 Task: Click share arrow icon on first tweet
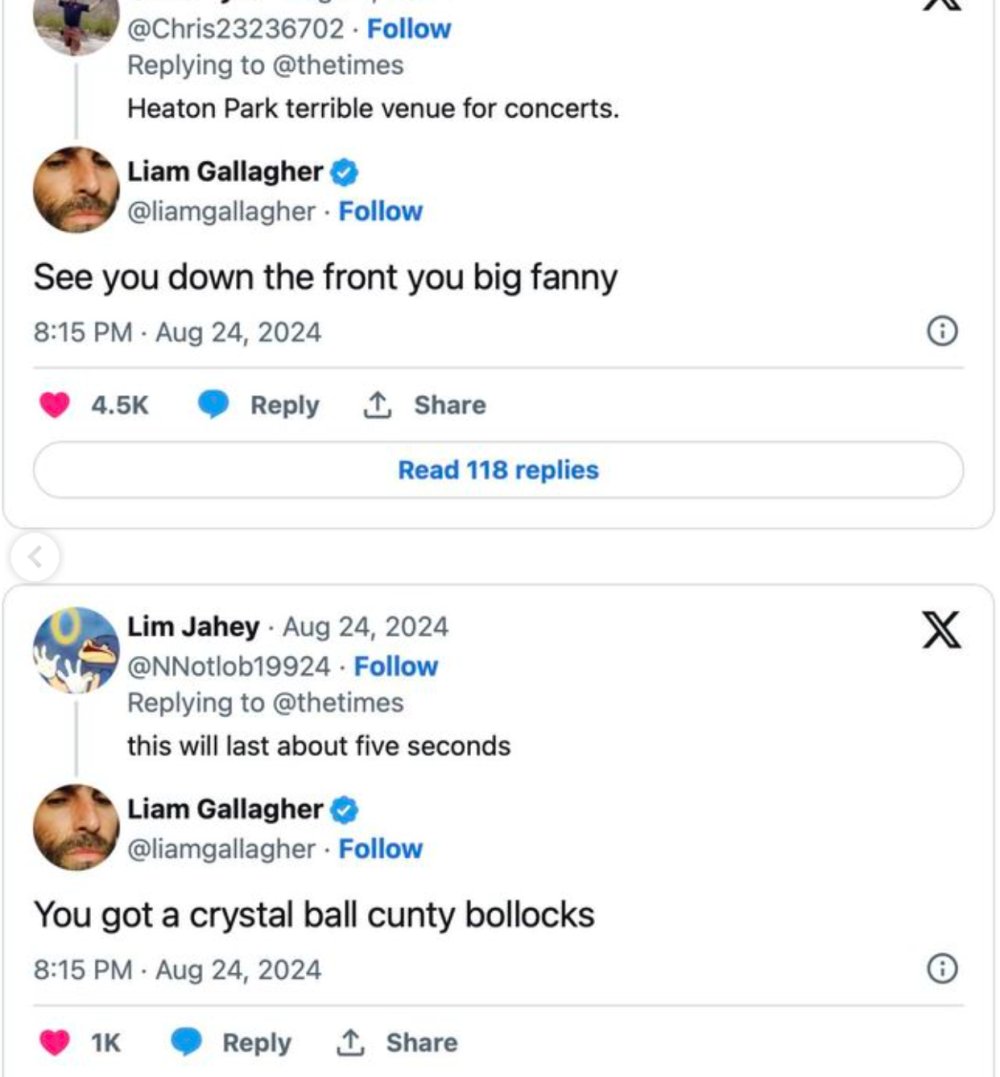pyautogui.click(x=376, y=405)
